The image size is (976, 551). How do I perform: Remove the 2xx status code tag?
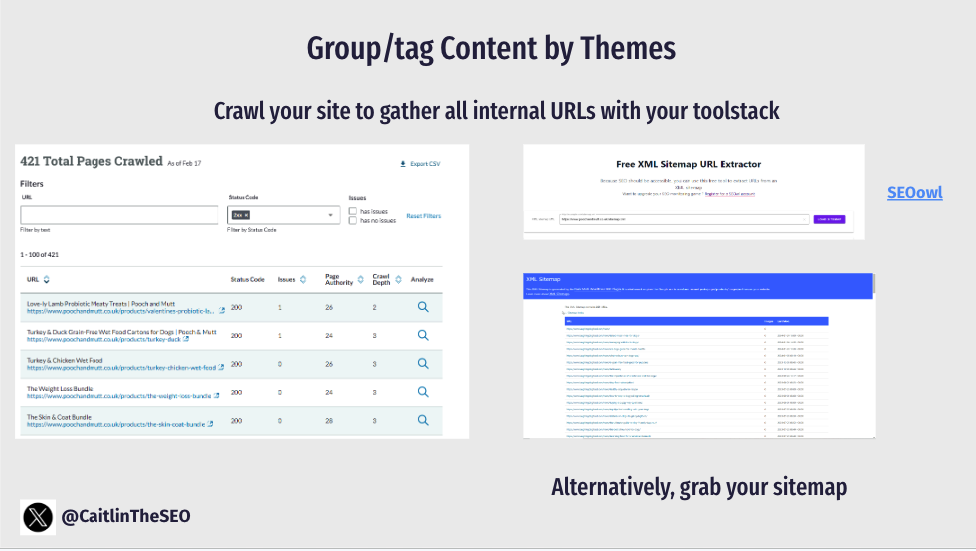[x=247, y=215]
